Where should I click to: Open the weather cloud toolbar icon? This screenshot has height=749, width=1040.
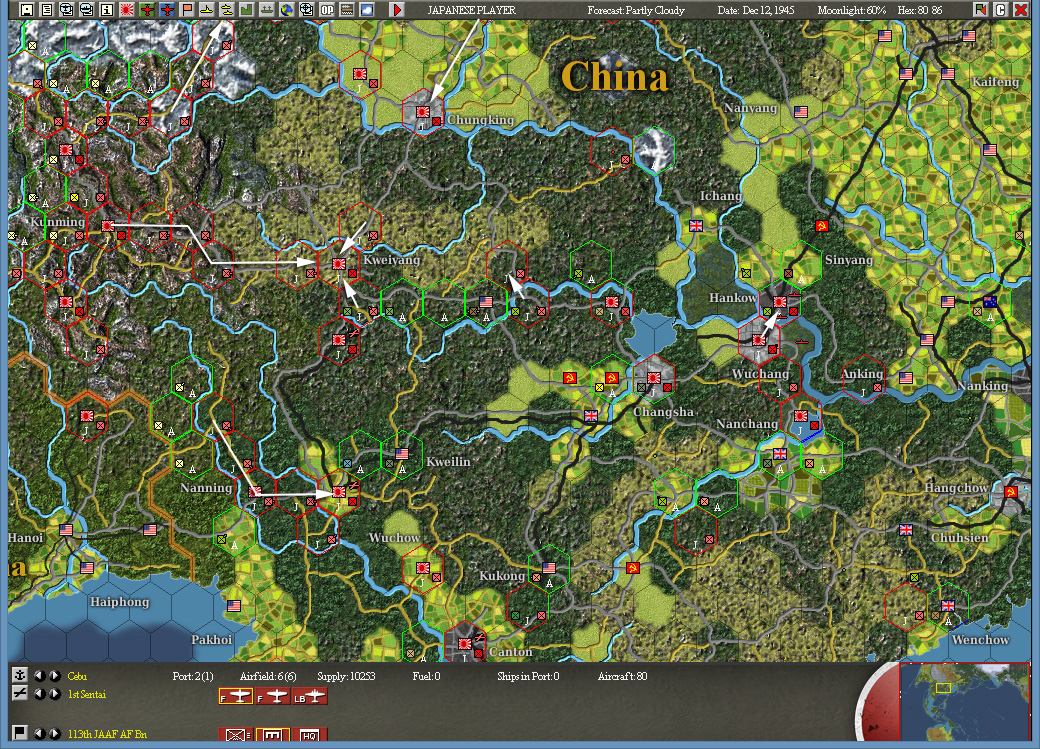367,10
